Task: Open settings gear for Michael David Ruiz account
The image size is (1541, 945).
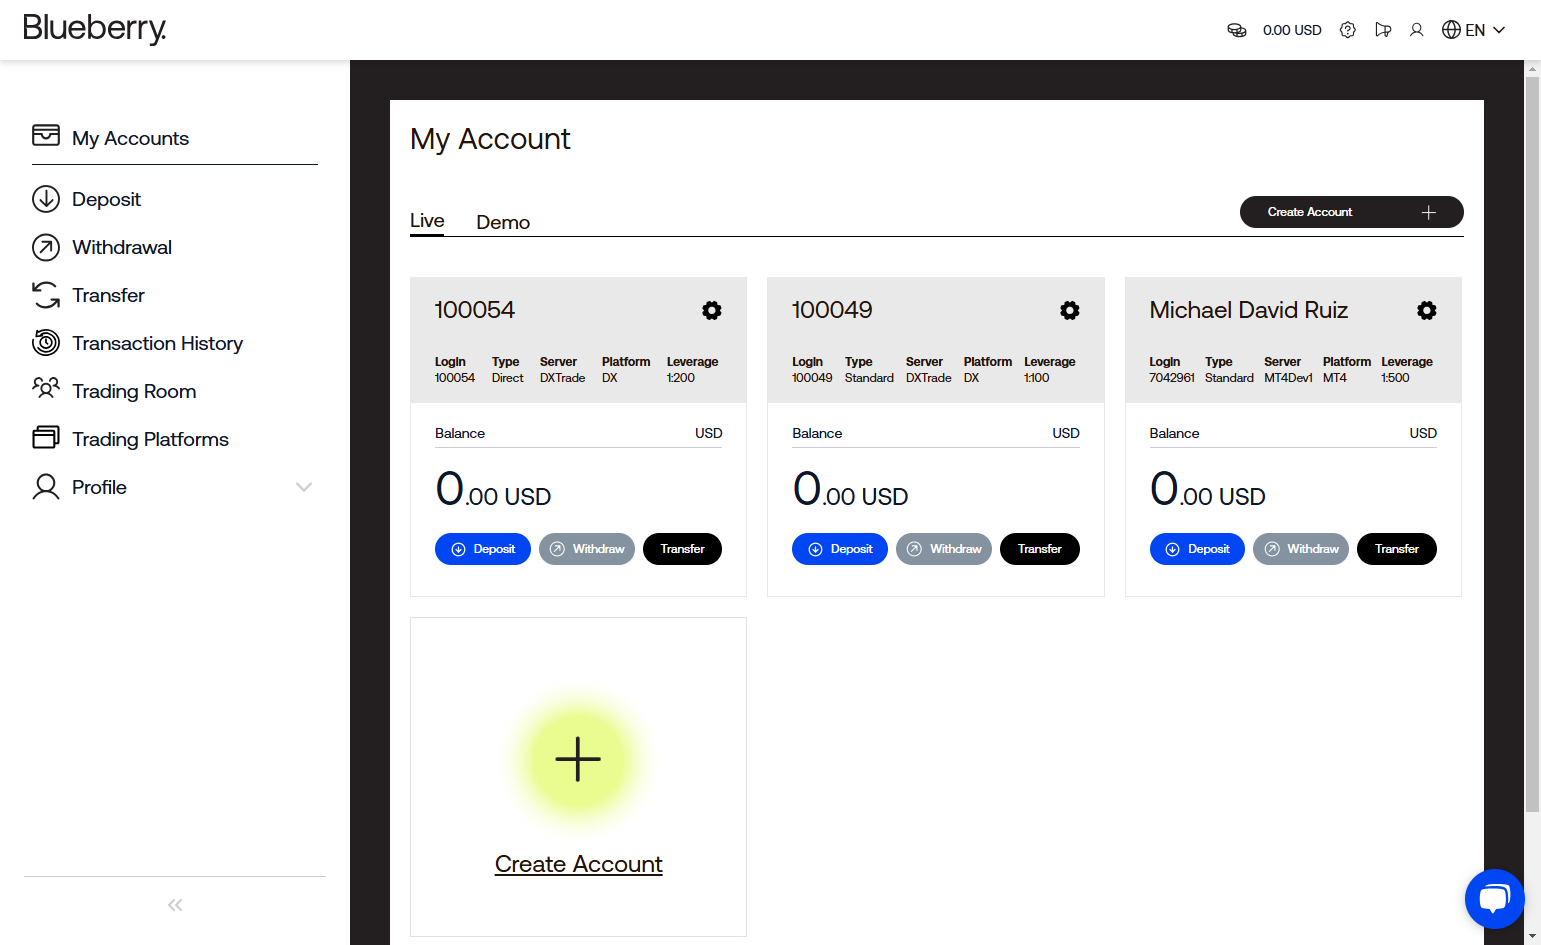Action: pos(1427,310)
